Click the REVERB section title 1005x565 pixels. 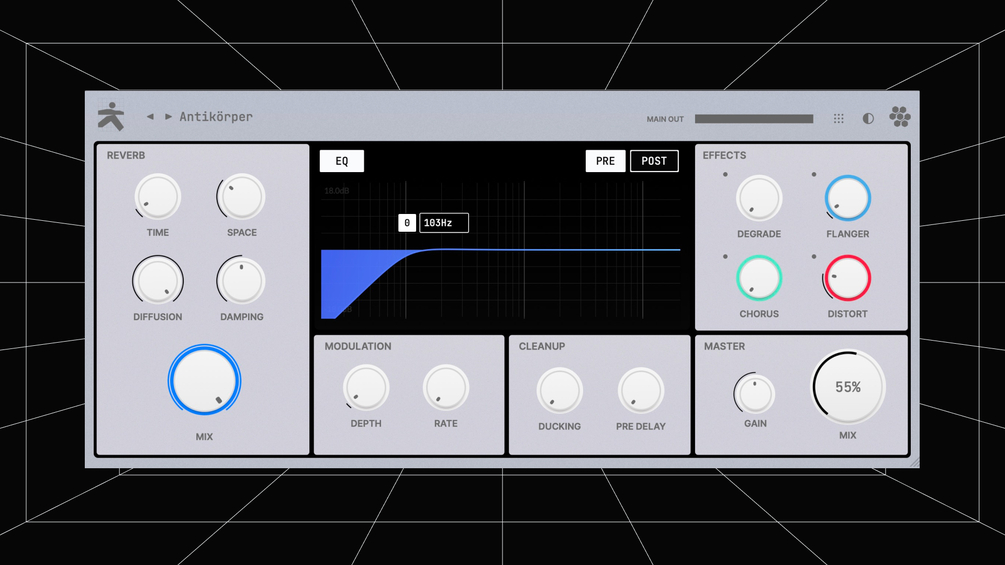pos(126,156)
